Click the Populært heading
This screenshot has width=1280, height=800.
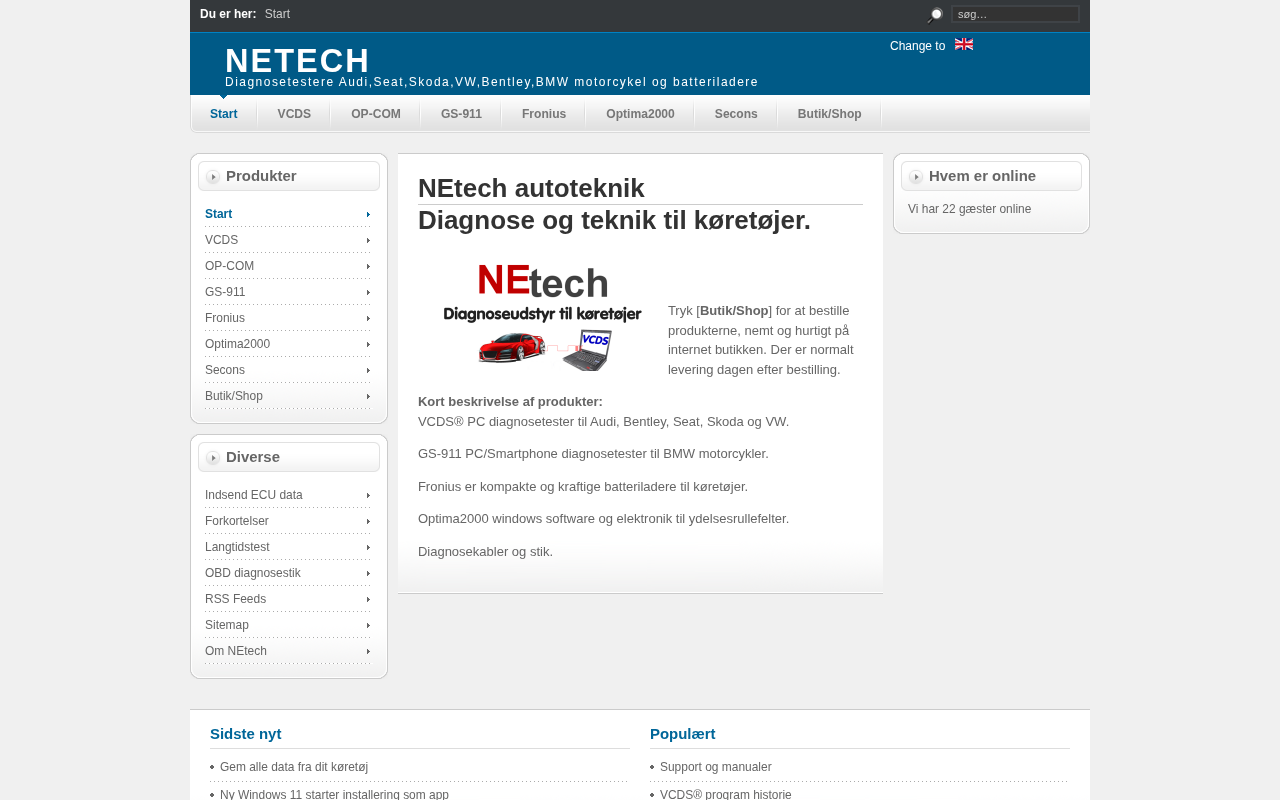point(683,733)
